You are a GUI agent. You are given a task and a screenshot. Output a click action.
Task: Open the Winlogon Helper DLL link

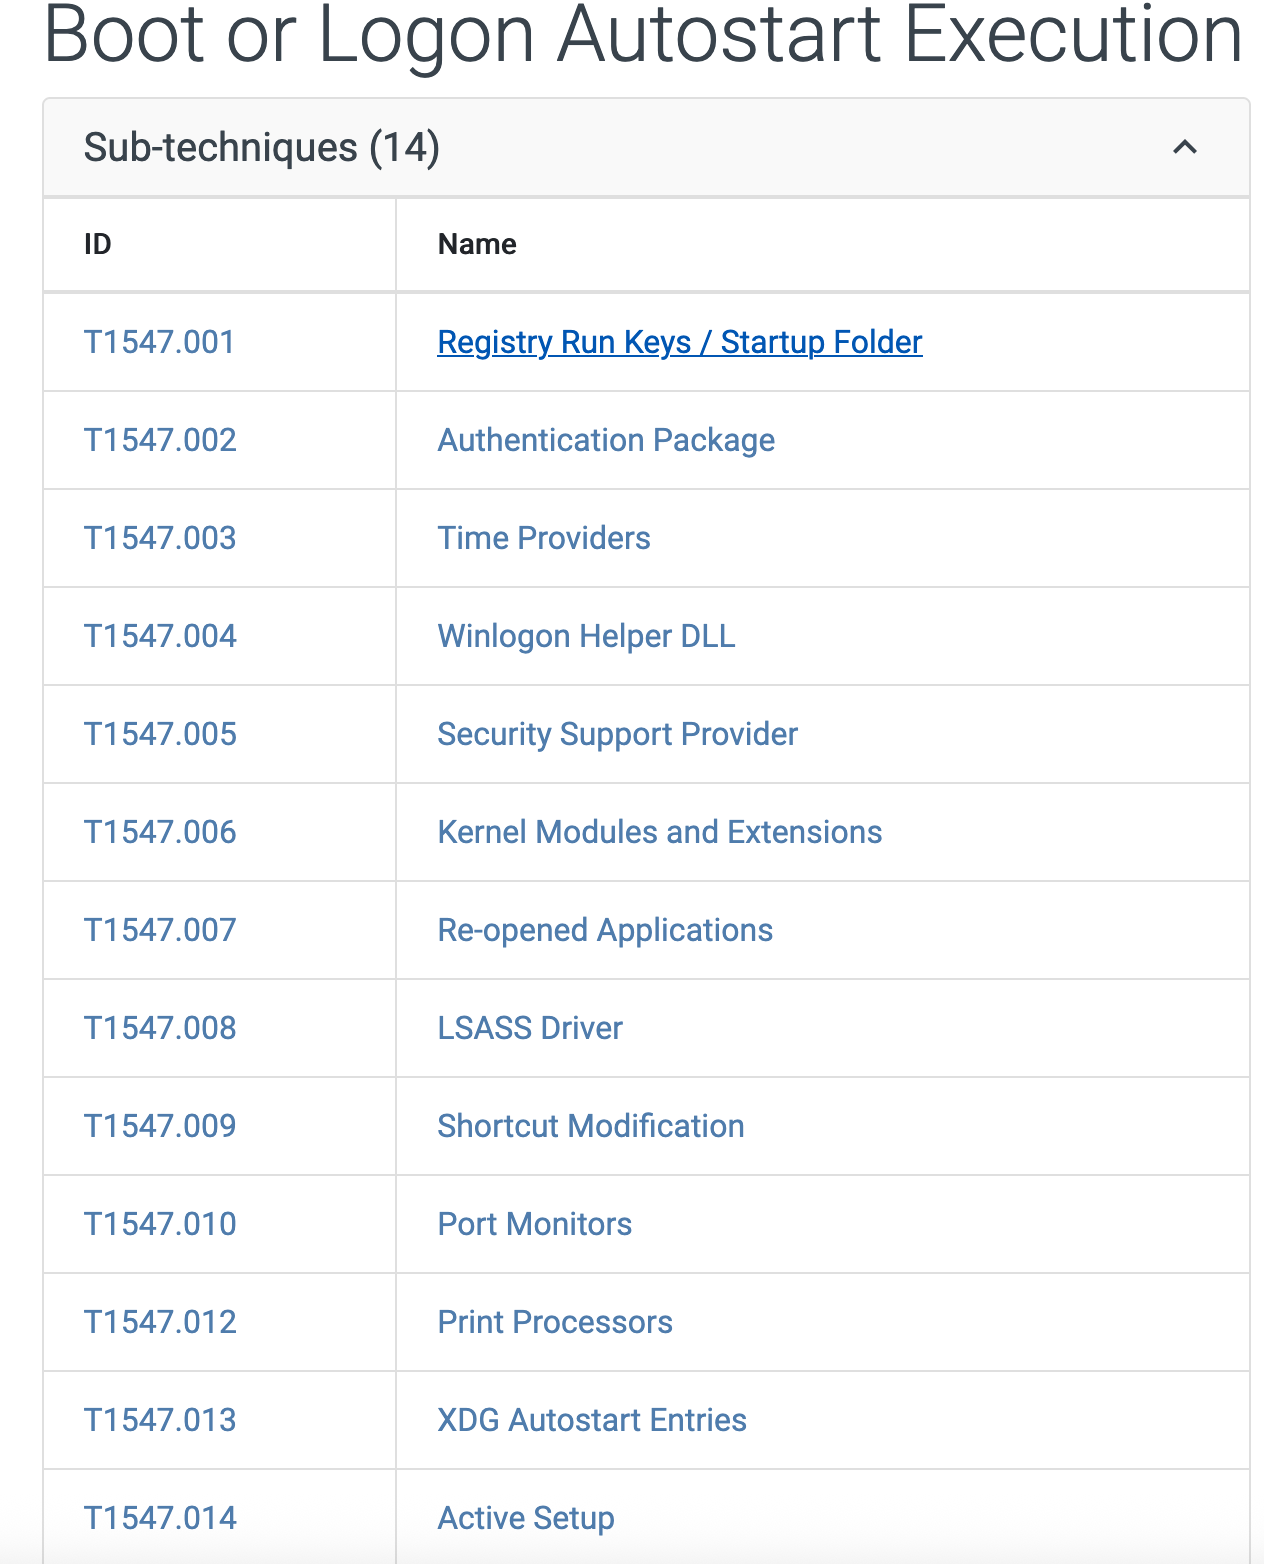point(586,636)
